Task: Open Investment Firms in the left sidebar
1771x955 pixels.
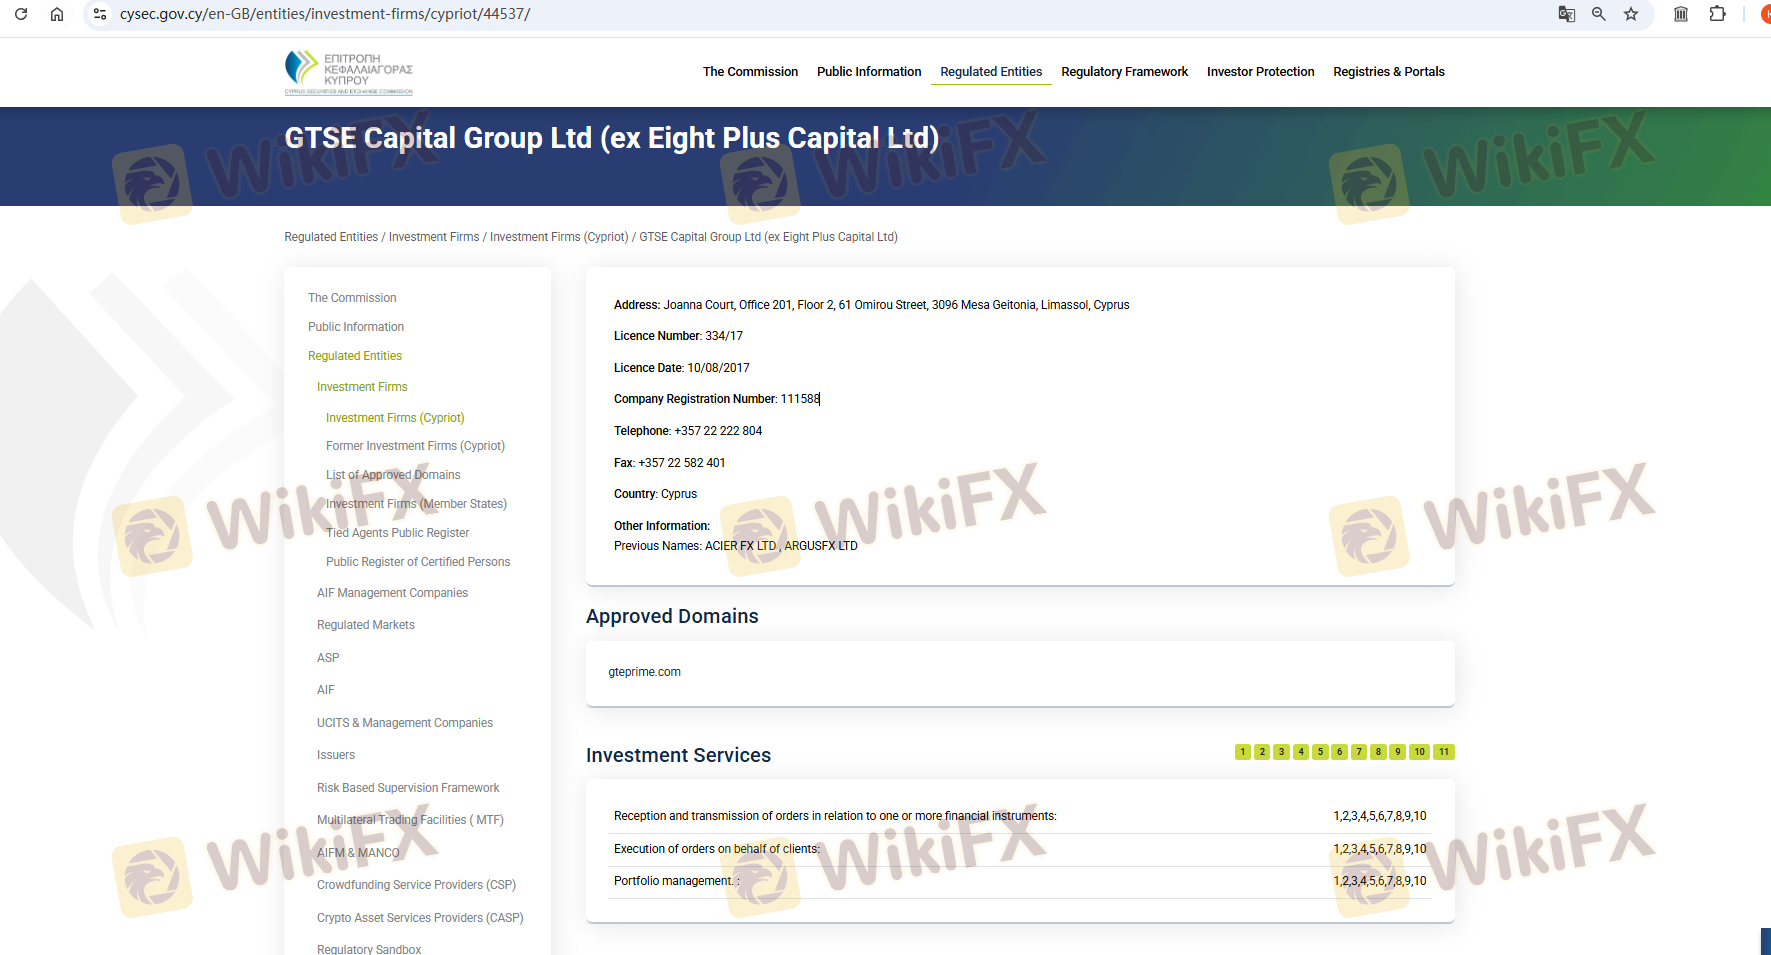Action: coord(362,387)
